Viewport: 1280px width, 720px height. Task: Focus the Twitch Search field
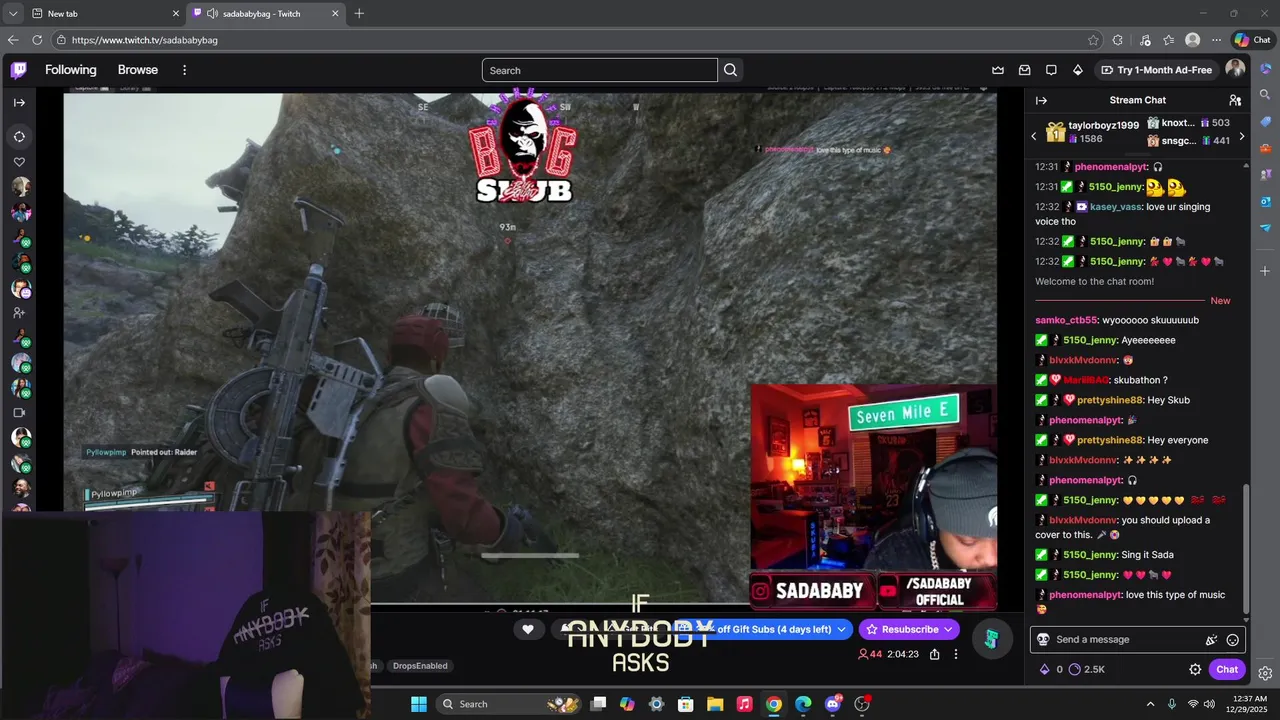600,70
